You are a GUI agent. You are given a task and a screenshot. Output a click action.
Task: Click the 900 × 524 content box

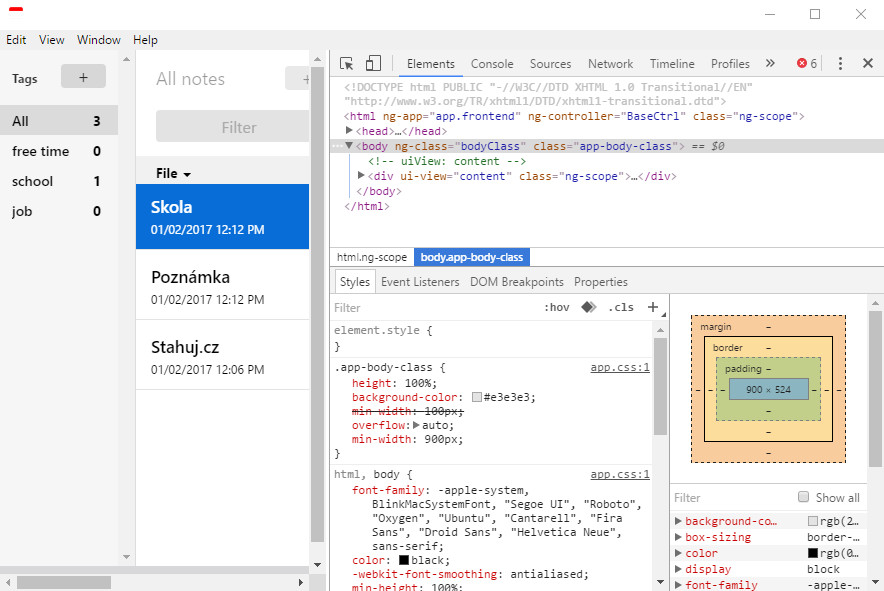coord(768,389)
